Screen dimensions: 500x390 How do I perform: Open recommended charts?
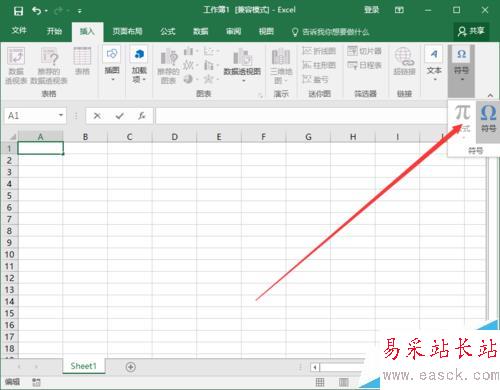169,66
